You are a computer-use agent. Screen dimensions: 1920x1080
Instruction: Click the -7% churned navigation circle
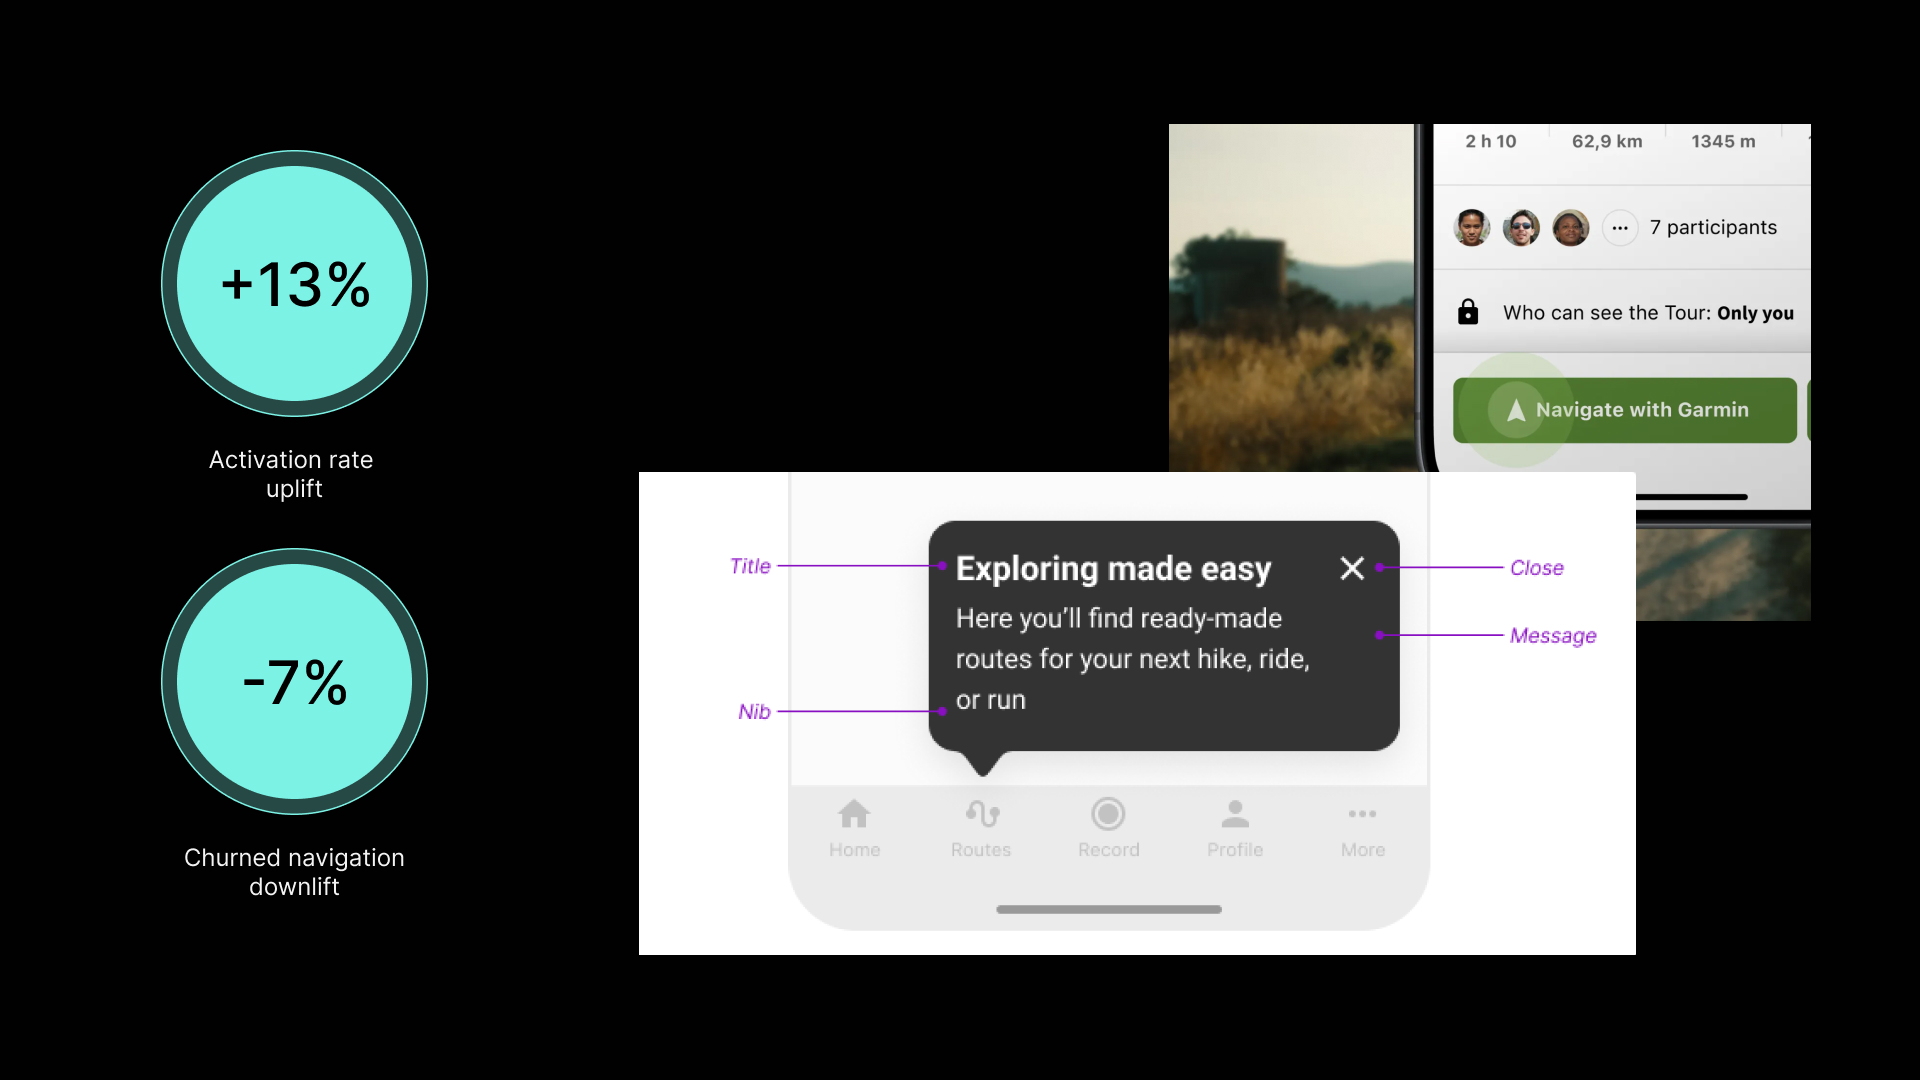(x=295, y=682)
